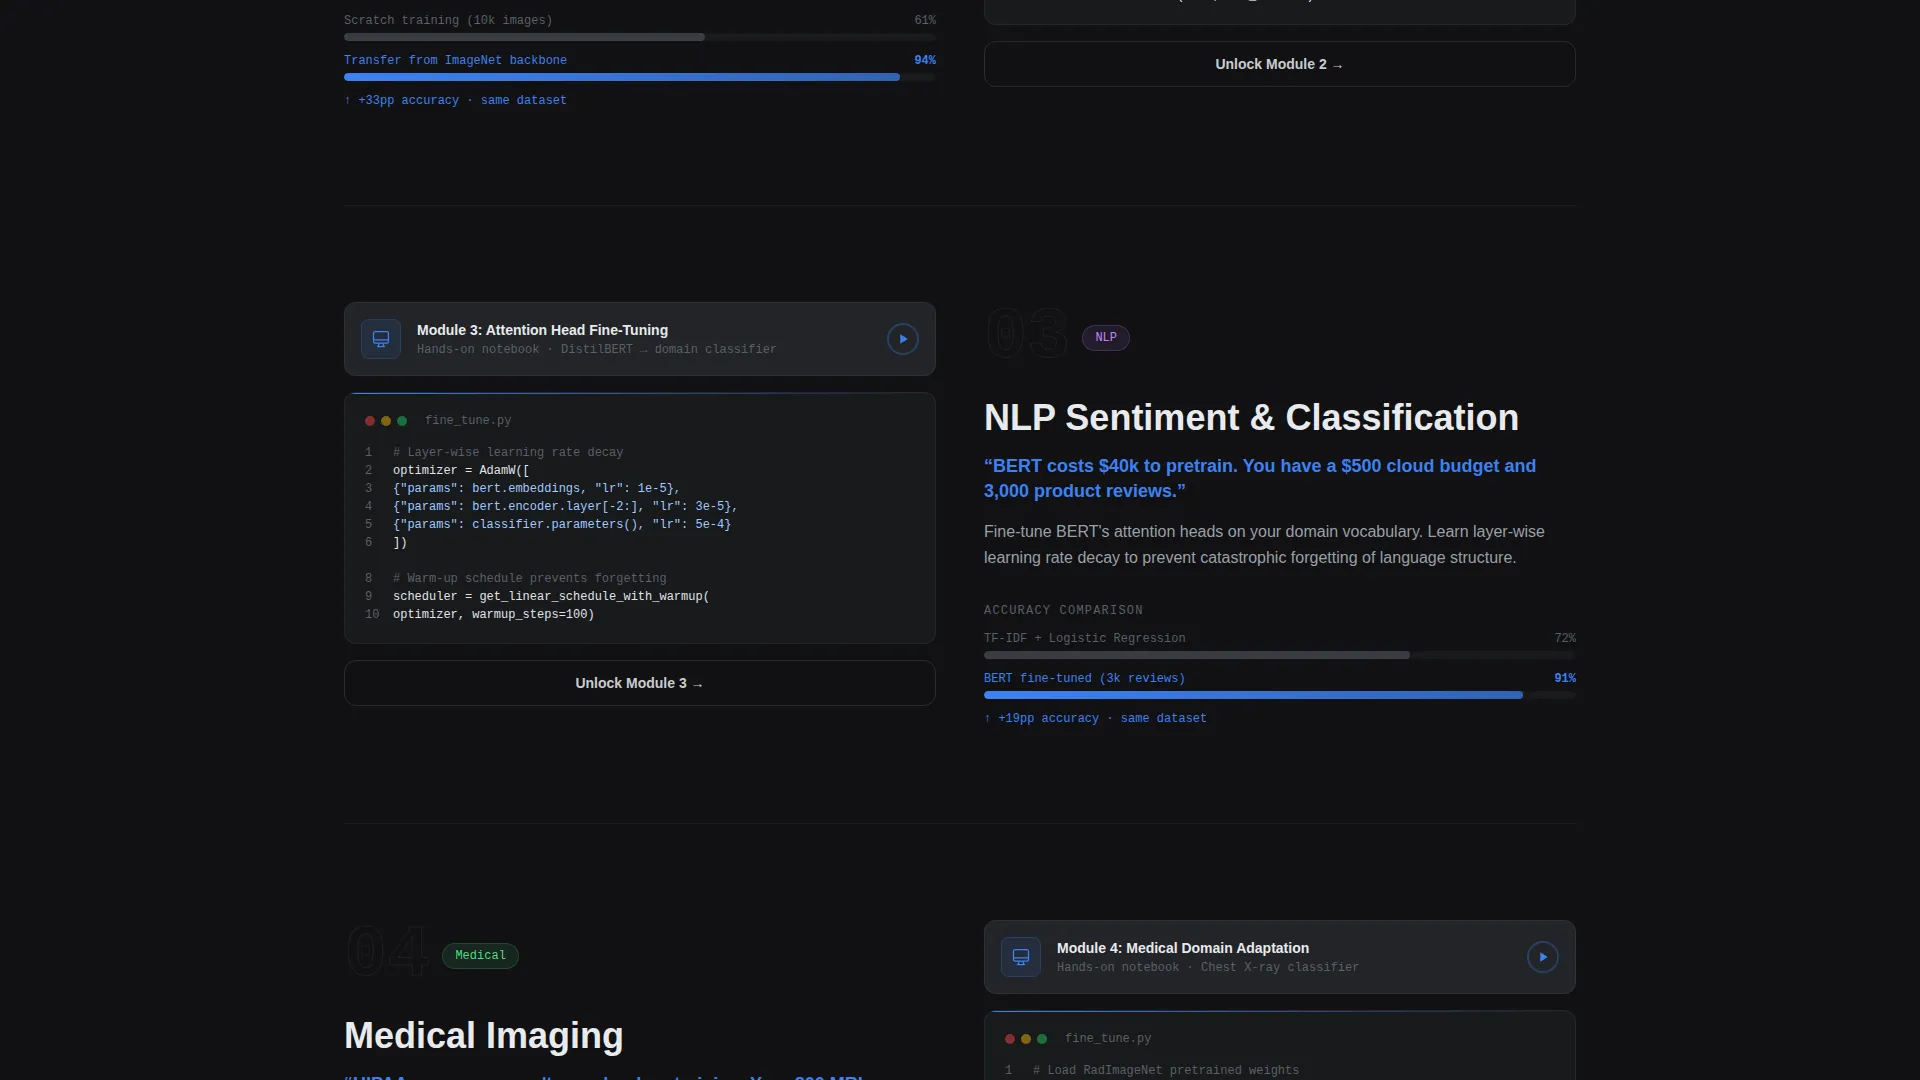Click the warmup_steps=100 code line

pyautogui.click(x=493, y=615)
